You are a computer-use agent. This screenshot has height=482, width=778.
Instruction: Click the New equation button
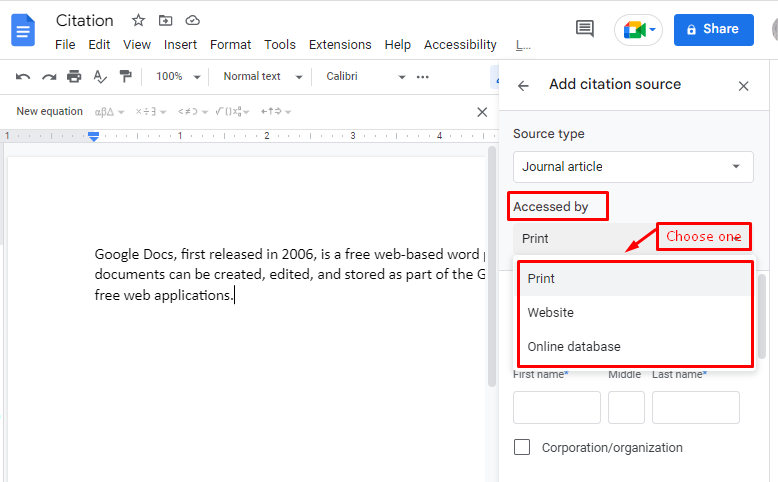(x=50, y=111)
